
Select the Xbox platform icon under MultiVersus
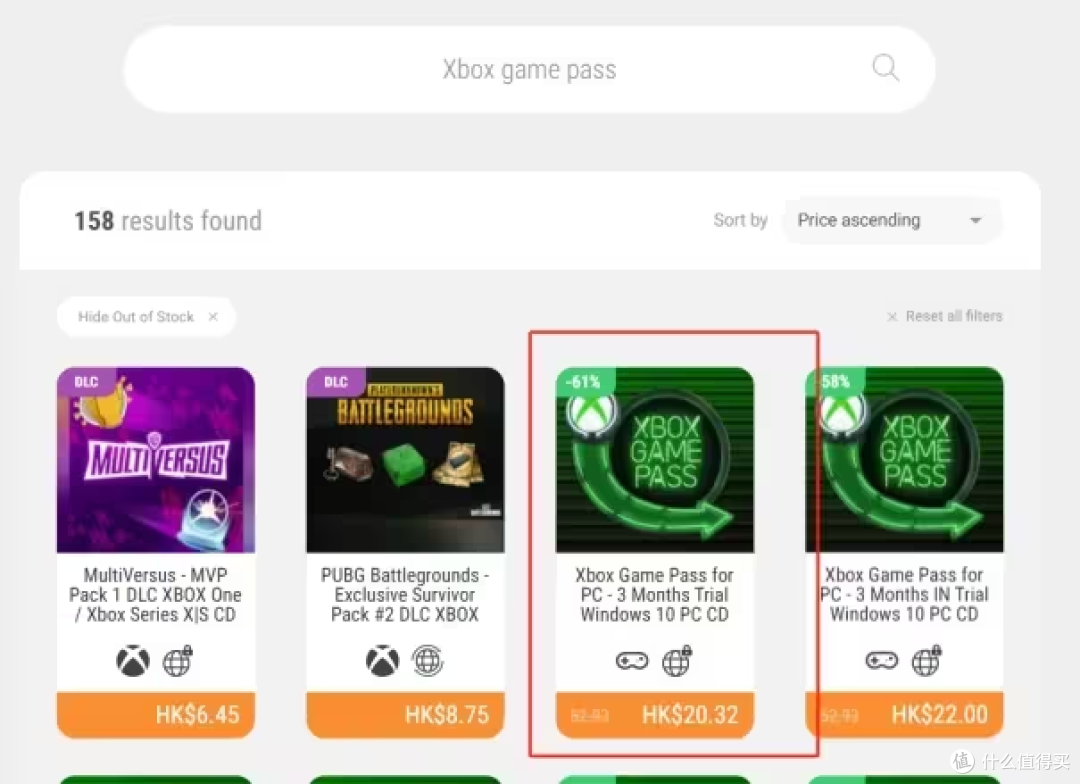133,660
